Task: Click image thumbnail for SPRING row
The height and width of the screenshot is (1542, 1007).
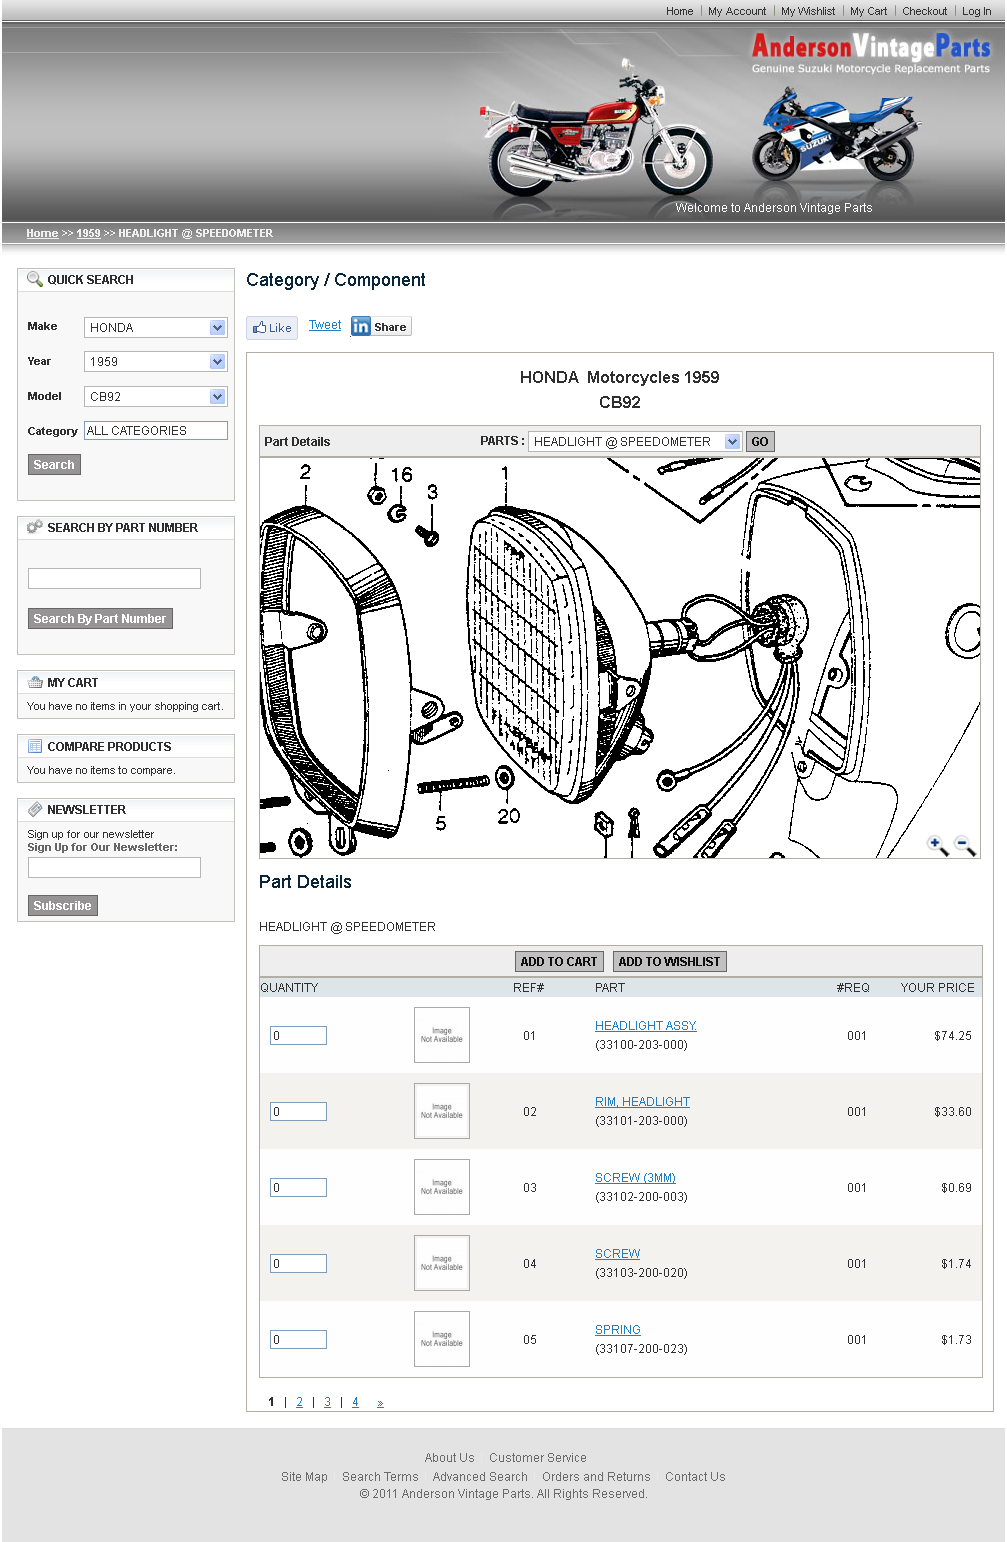Action: pyautogui.click(x=442, y=1339)
